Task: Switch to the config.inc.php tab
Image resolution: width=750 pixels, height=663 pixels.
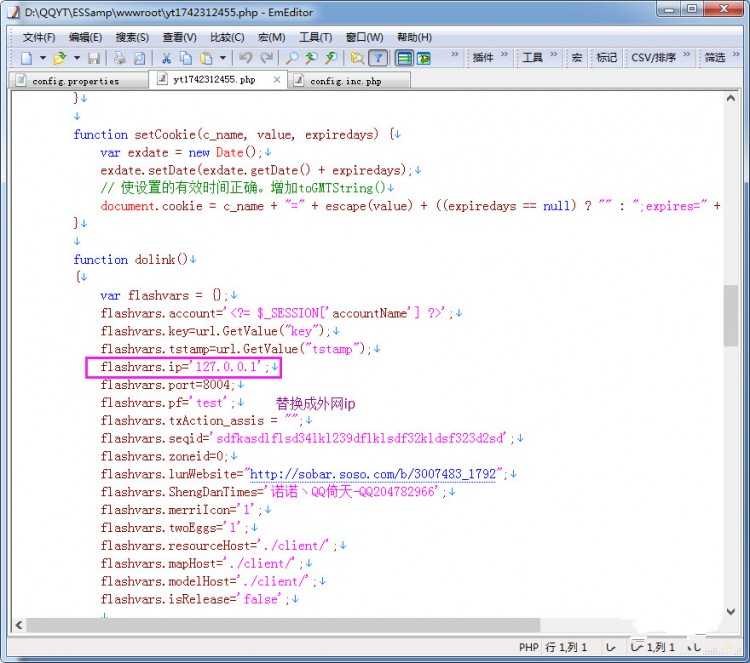Action: click(345, 81)
